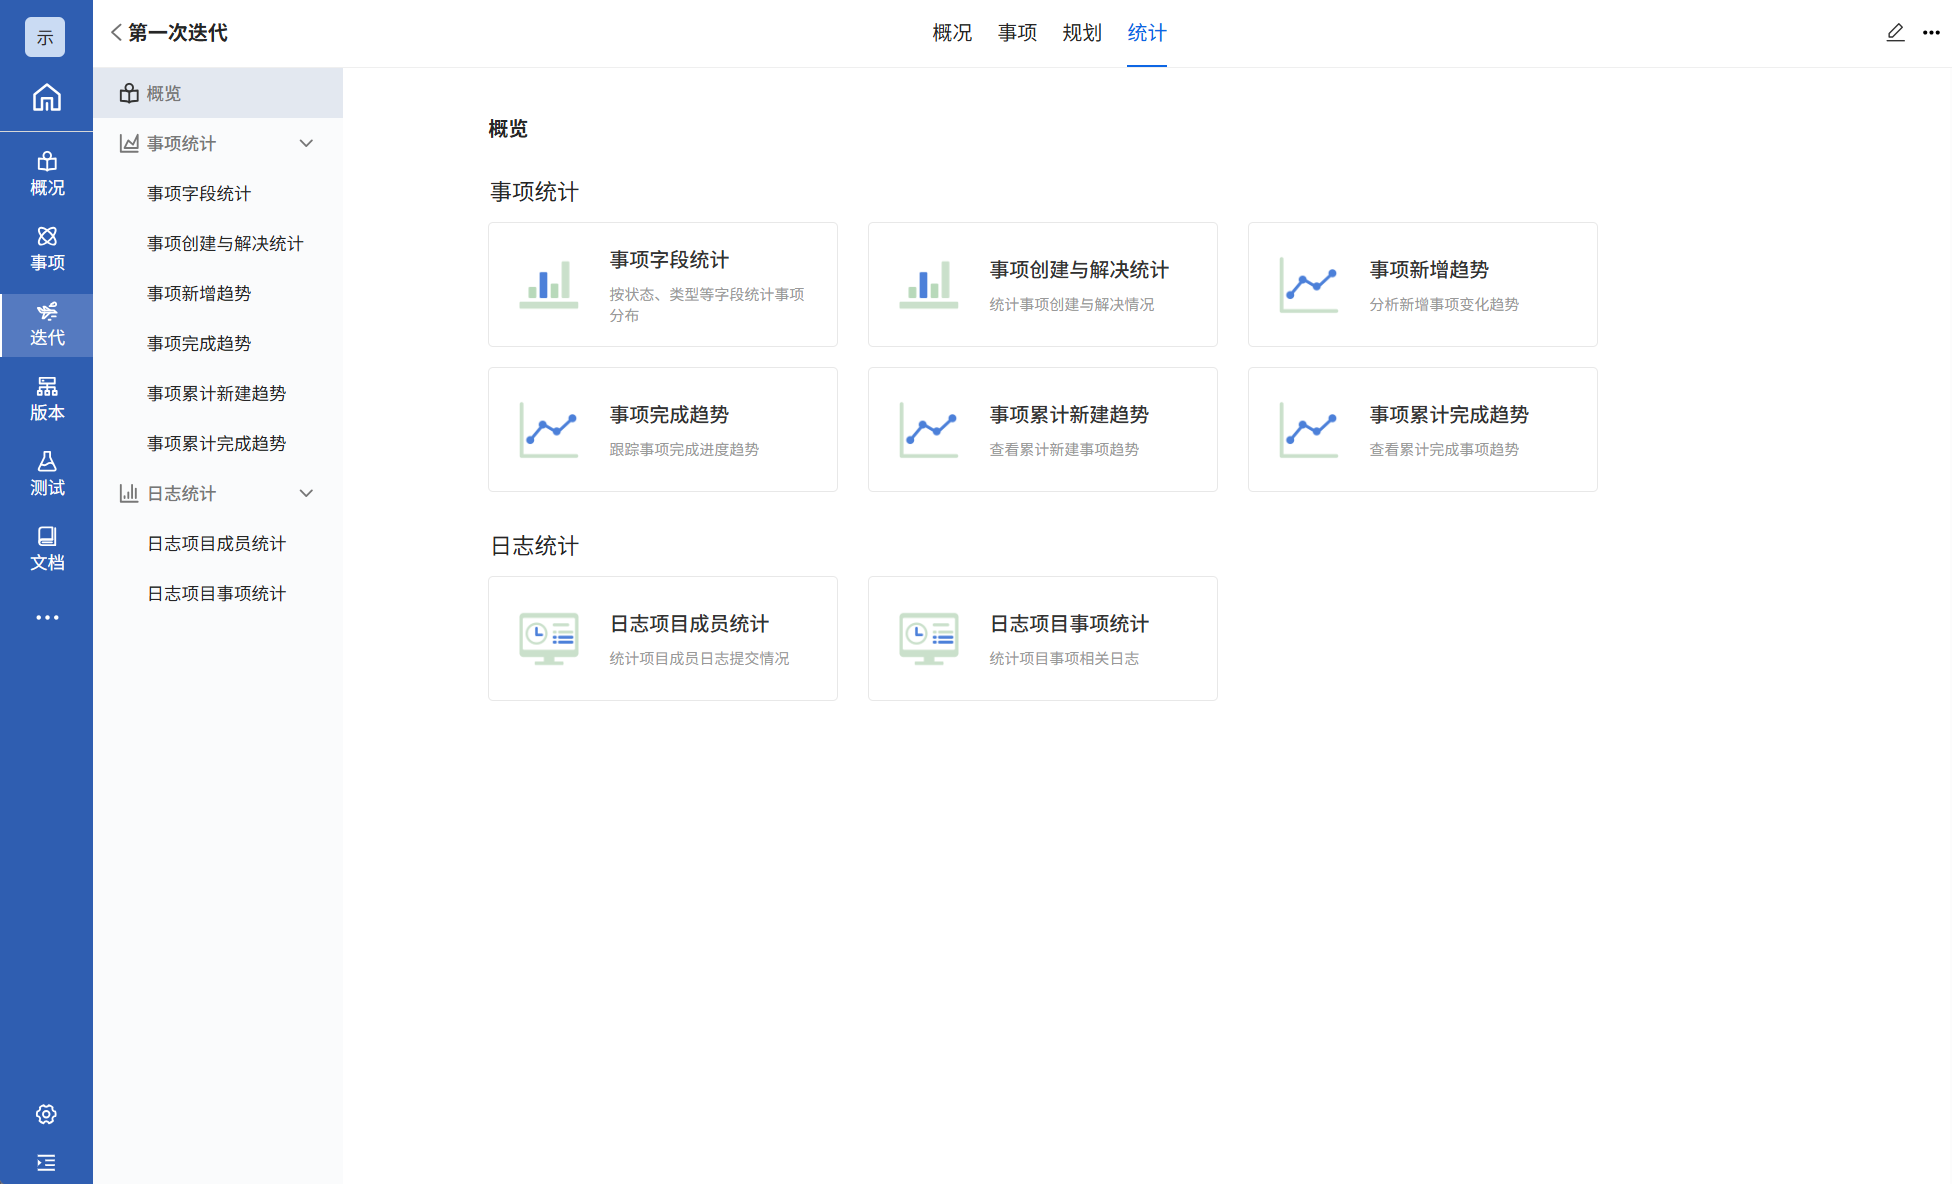Go back using arrow beside 第一次迭代
Viewport: 1952px width, 1184px height.
coord(116,33)
